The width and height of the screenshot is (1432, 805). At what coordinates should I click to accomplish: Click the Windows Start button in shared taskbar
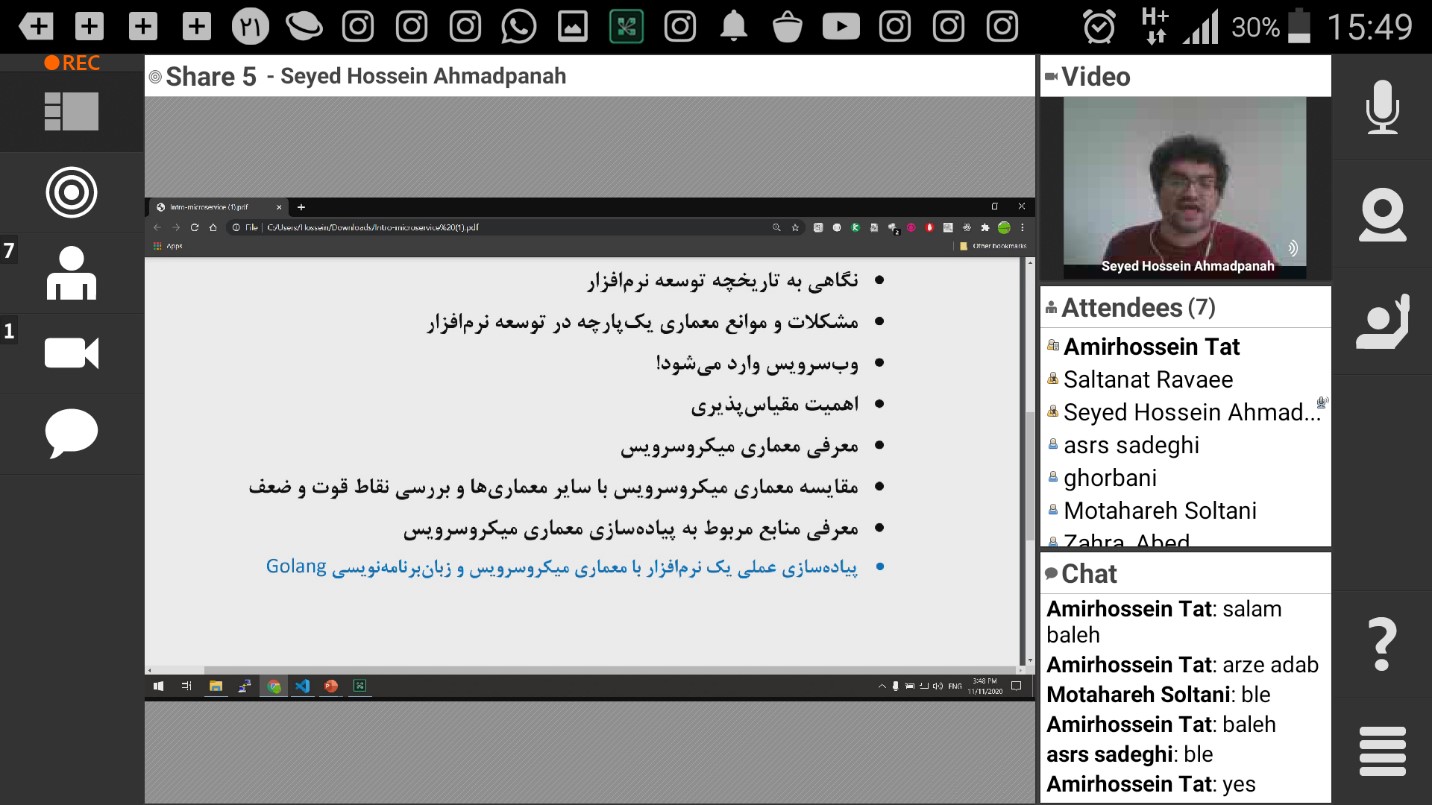pyautogui.click(x=158, y=686)
